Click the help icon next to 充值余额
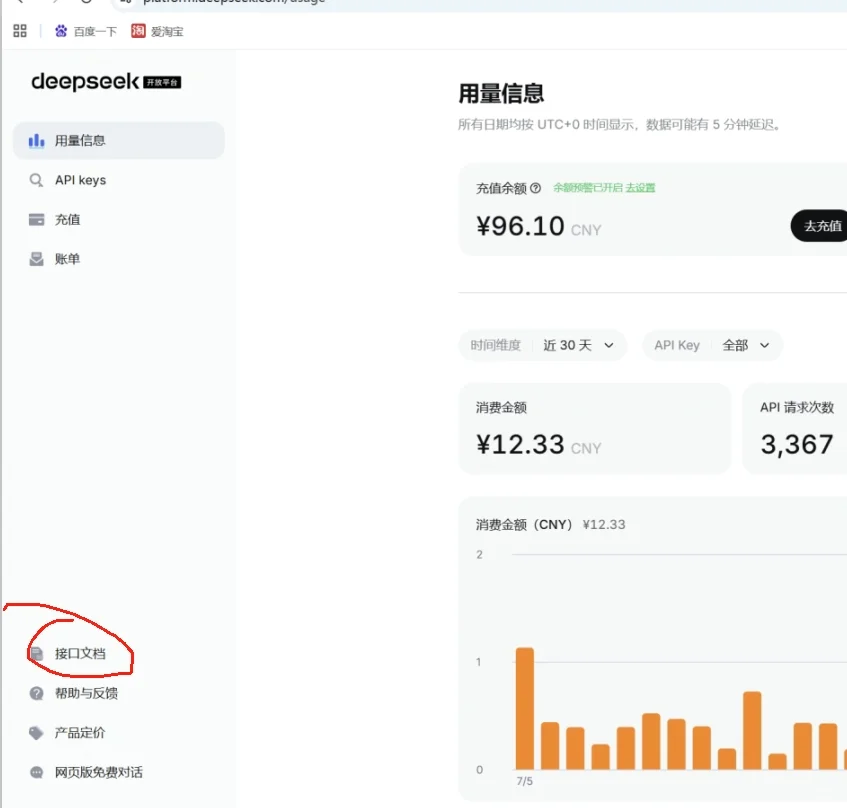 click(535, 188)
